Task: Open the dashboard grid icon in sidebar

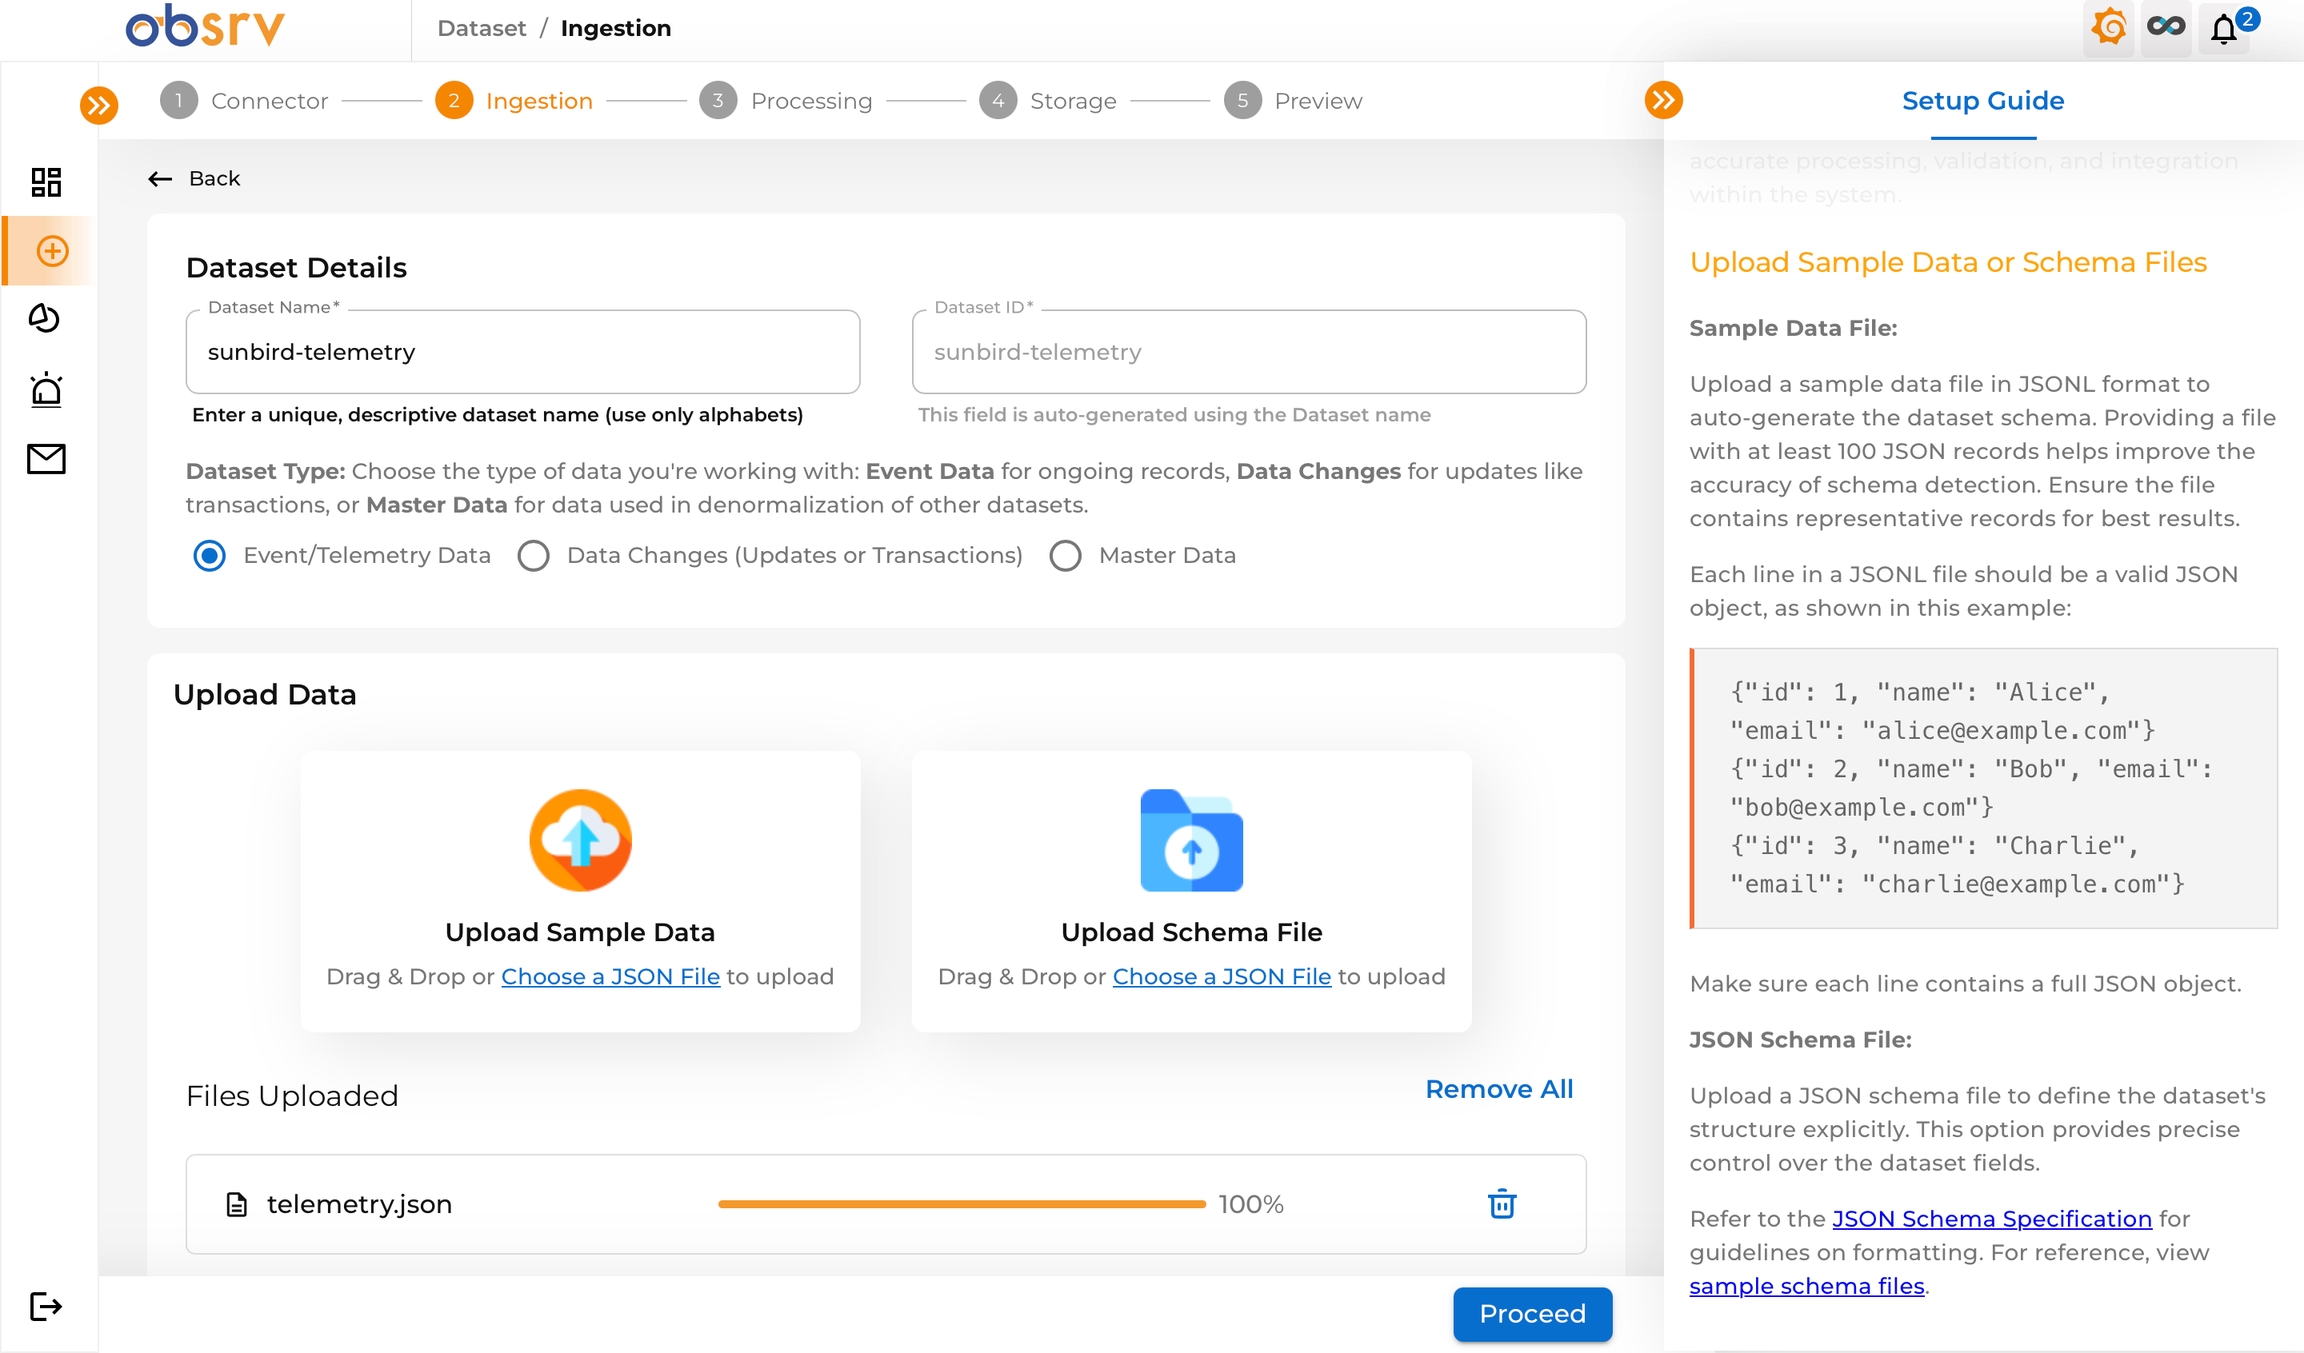Action: tap(46, 181)
